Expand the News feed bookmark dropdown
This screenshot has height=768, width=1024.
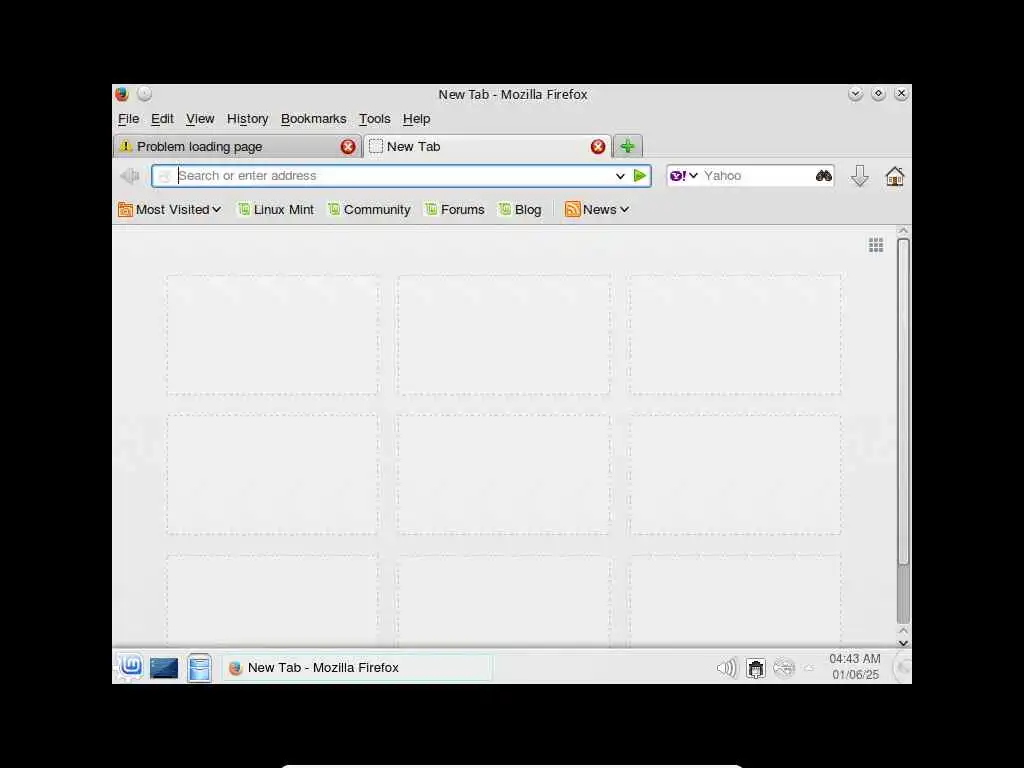(x=597, y=210)
